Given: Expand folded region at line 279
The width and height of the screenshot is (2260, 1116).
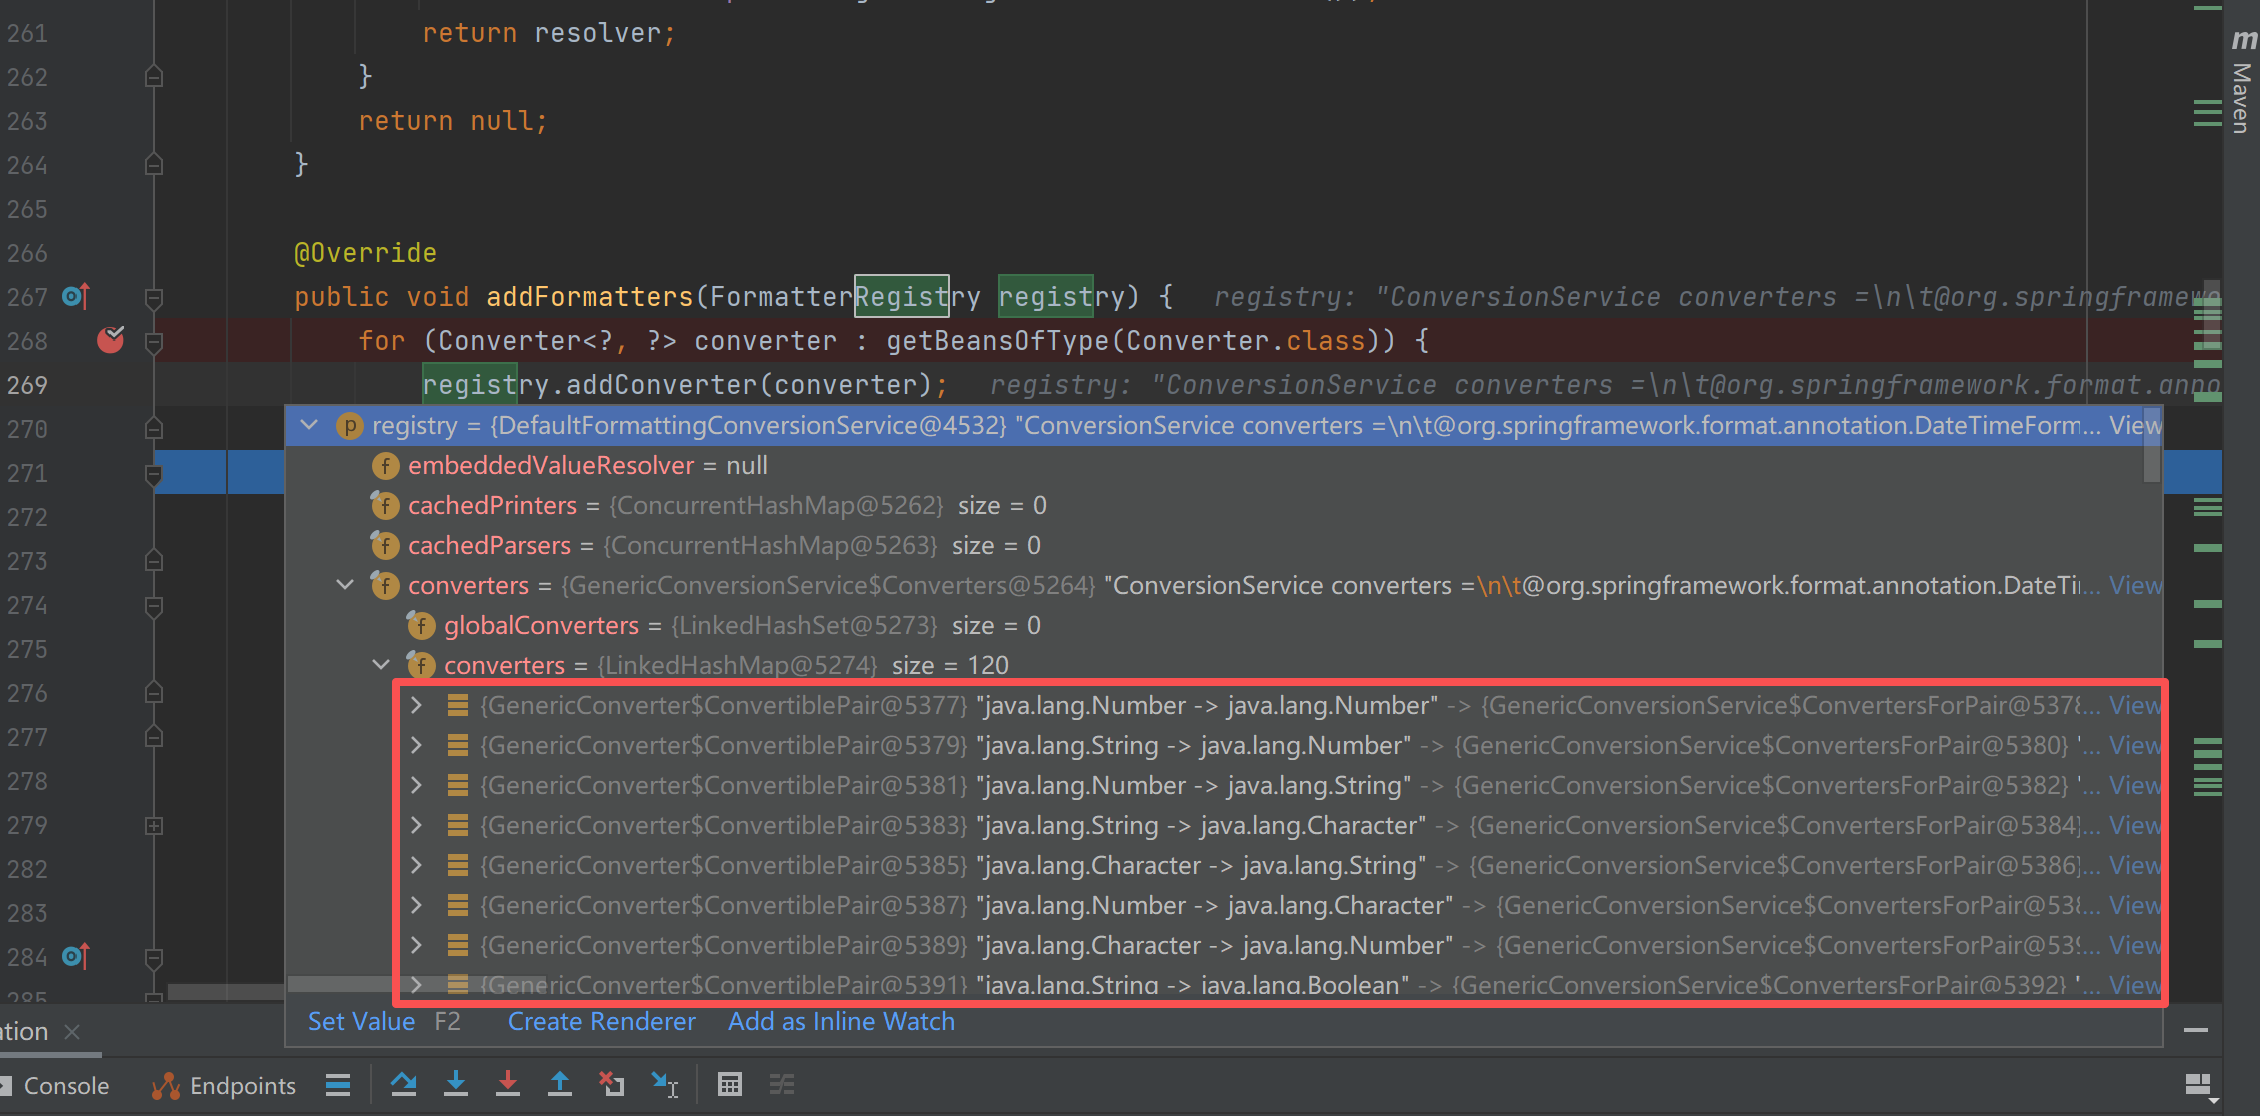Looking at the screenshot, I should 154,826.
